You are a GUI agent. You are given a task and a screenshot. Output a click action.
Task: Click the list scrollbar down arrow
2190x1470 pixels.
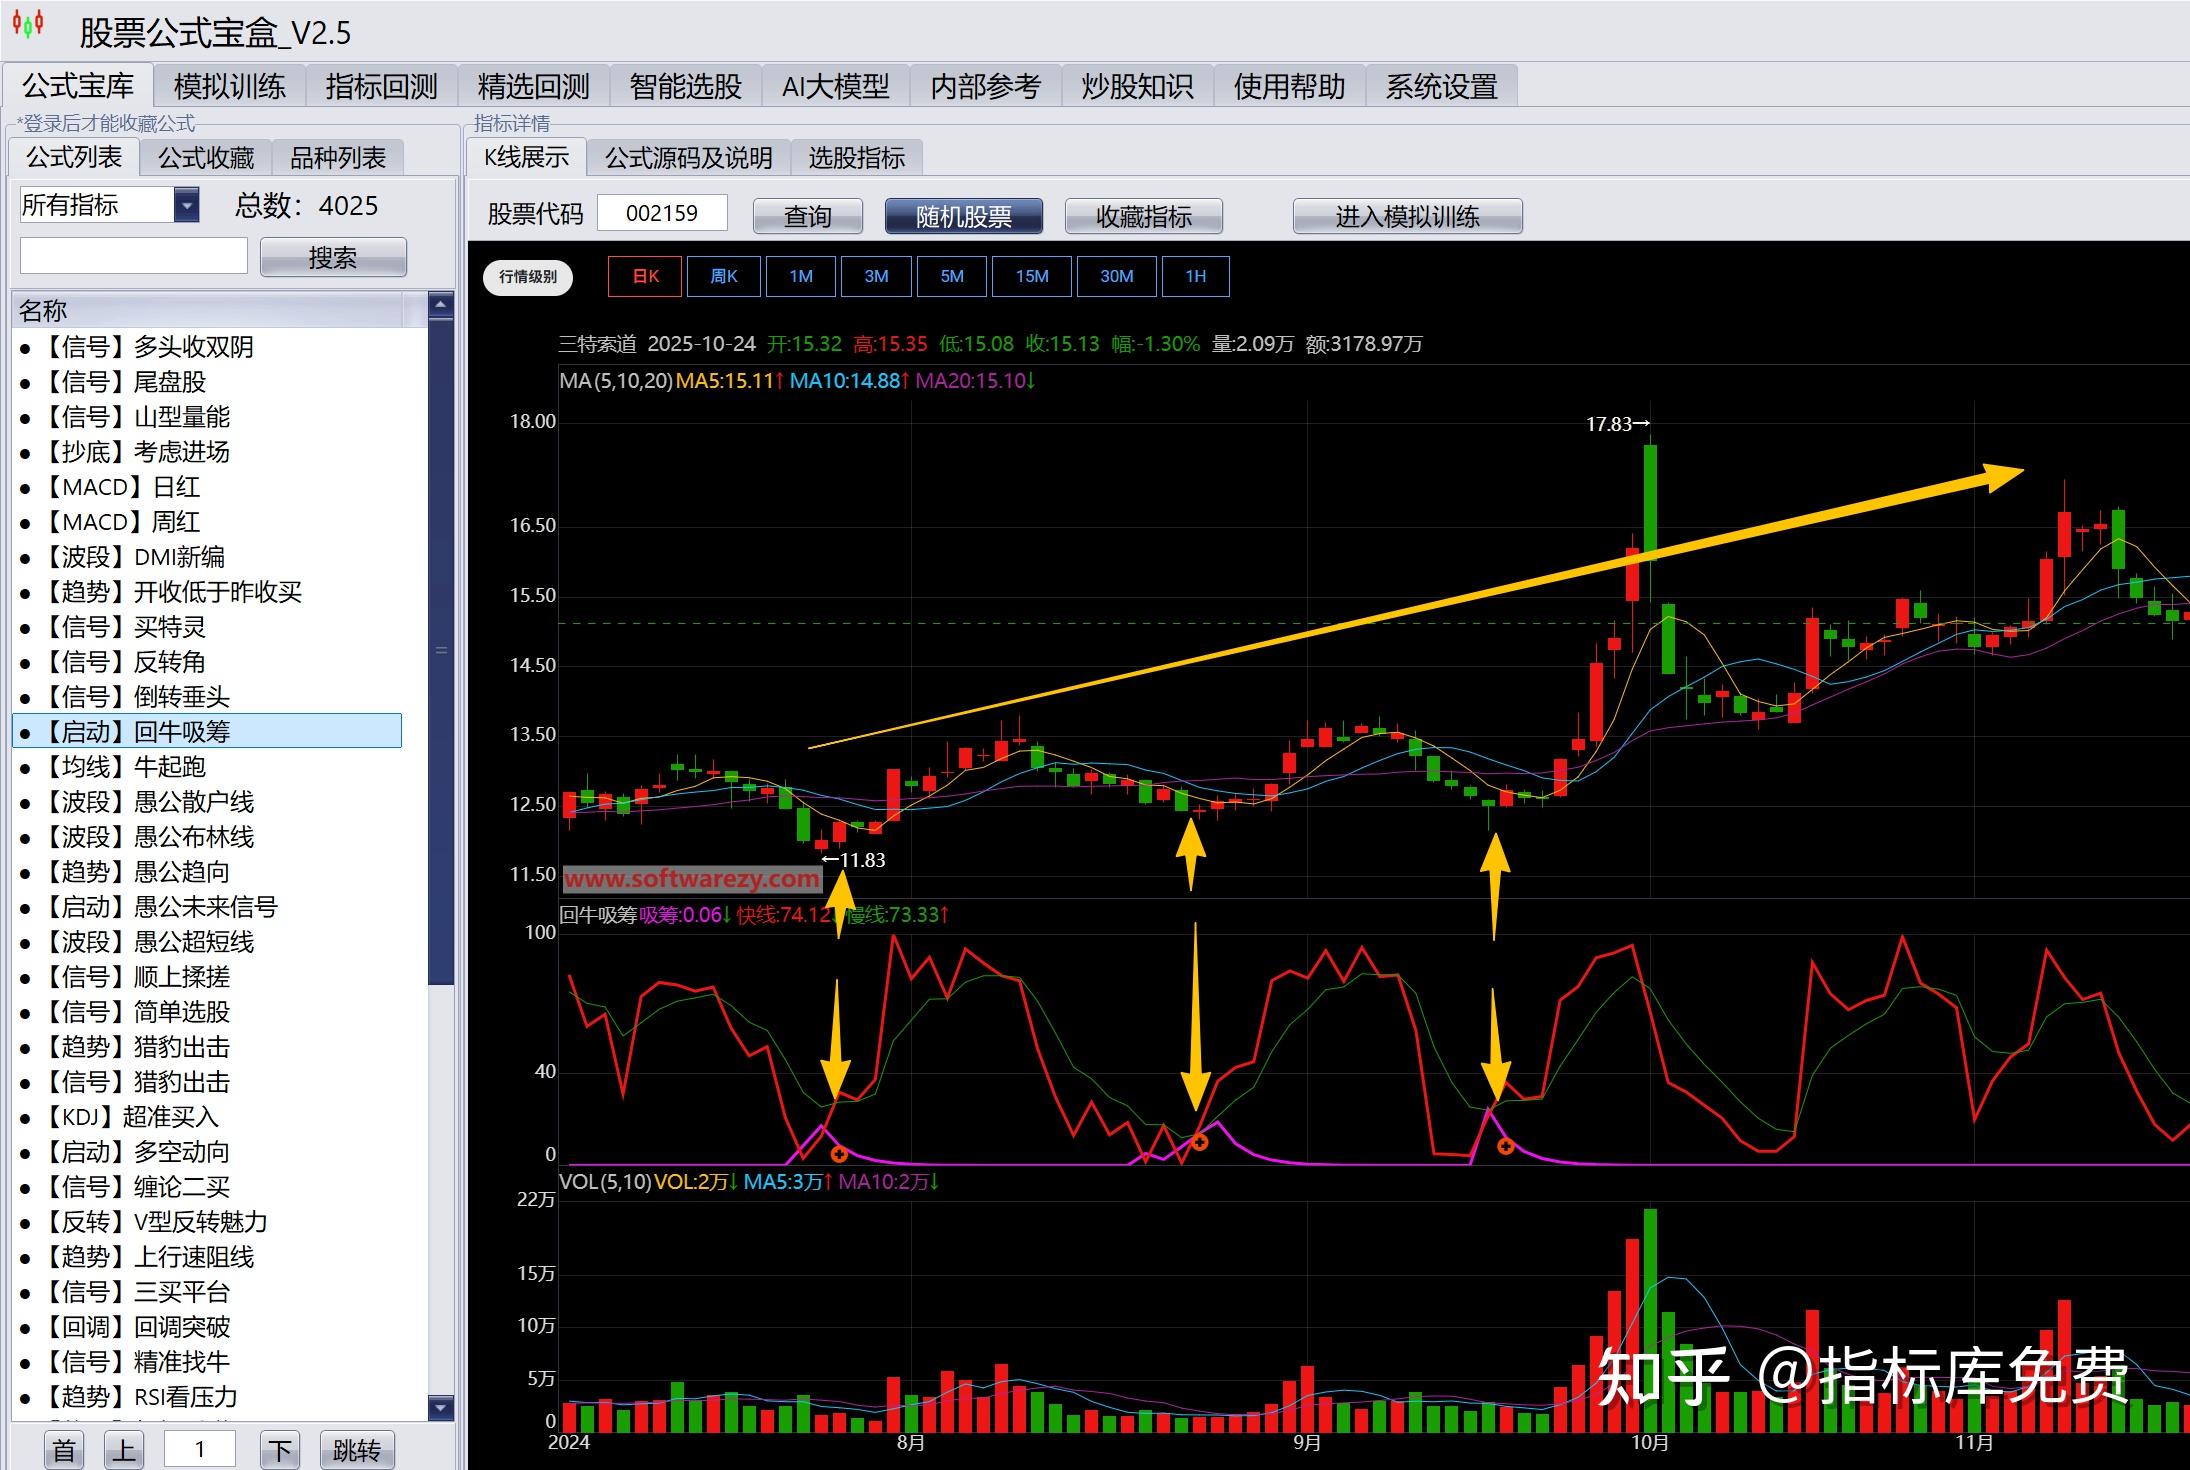441,1408
